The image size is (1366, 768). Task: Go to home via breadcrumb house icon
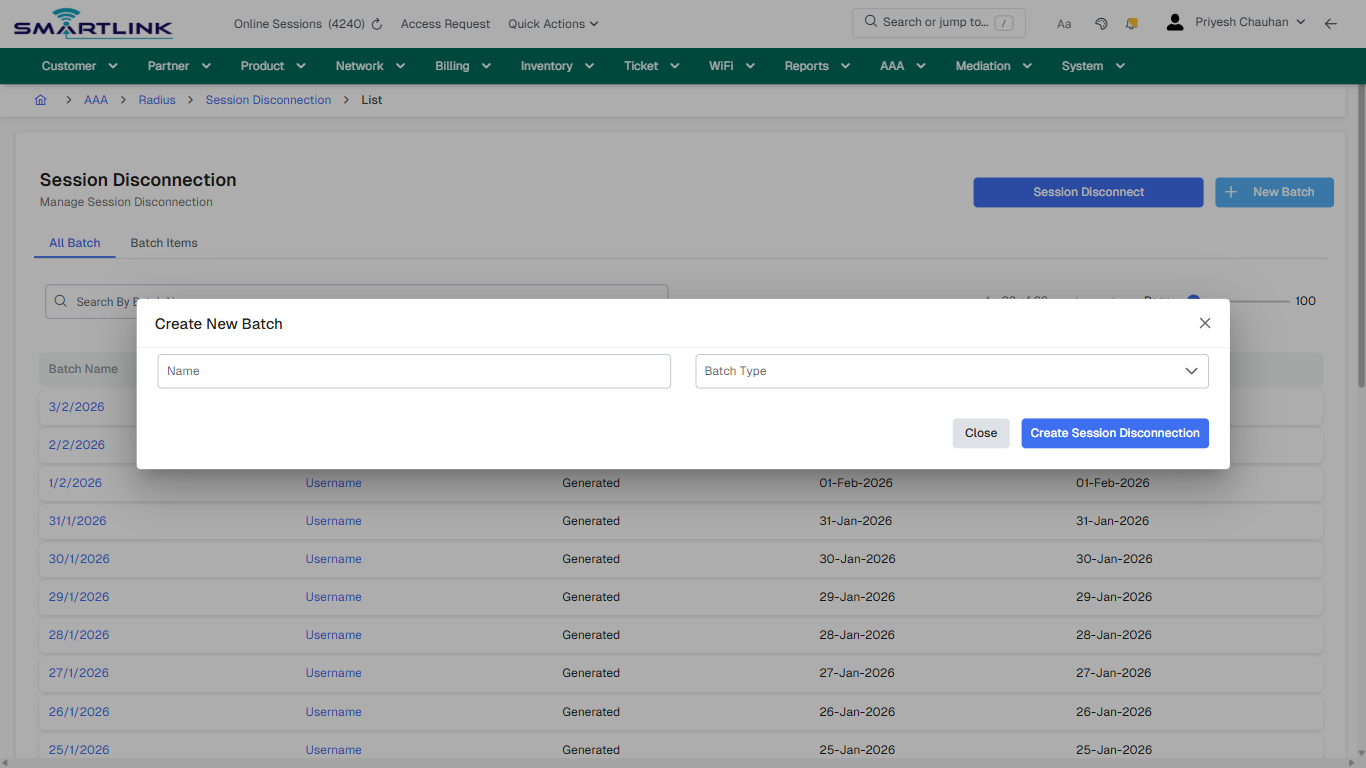(40, 99)
